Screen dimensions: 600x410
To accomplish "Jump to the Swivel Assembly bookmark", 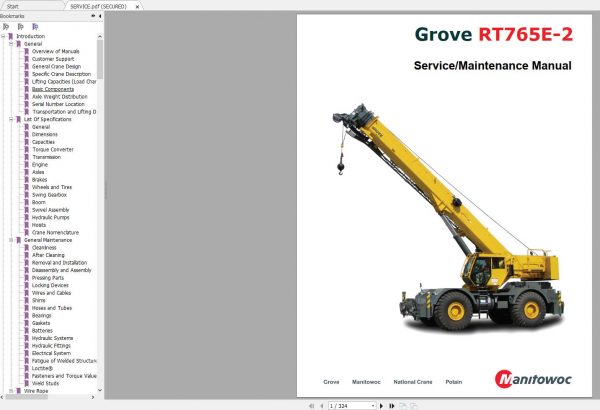I will pos(51,210).
